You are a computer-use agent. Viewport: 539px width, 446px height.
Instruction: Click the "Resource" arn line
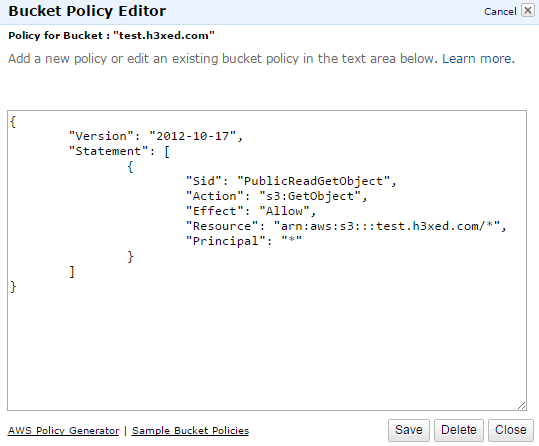(x=346, y=226)
